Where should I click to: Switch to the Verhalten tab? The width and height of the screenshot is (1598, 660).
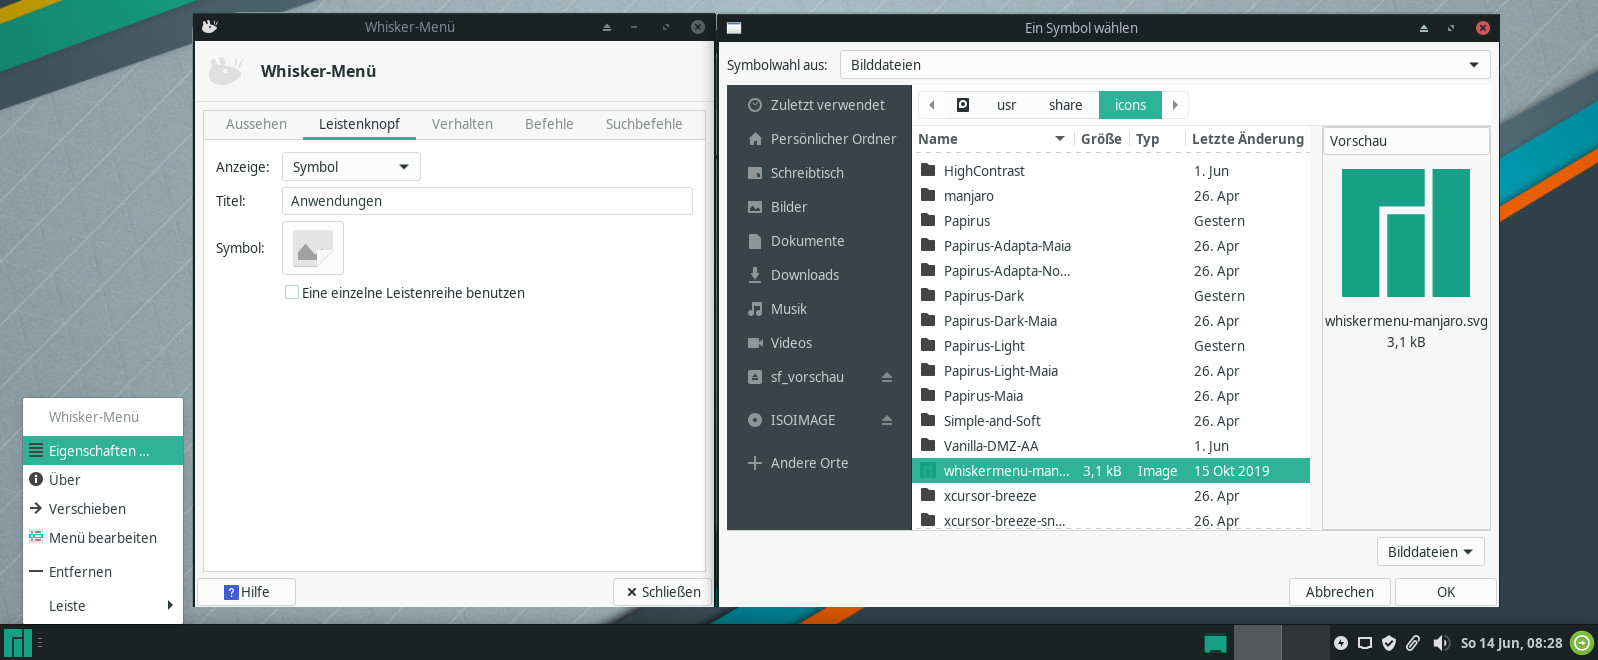point(462,124)
